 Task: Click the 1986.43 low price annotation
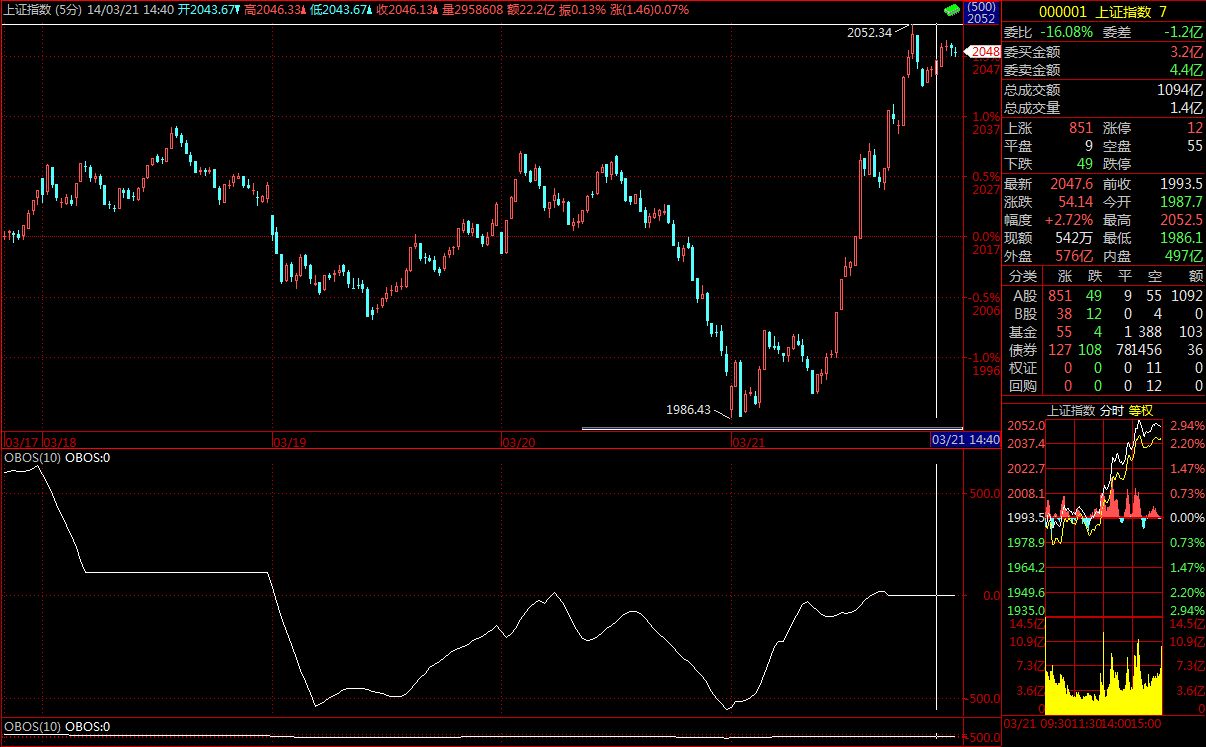click(688, 409)
